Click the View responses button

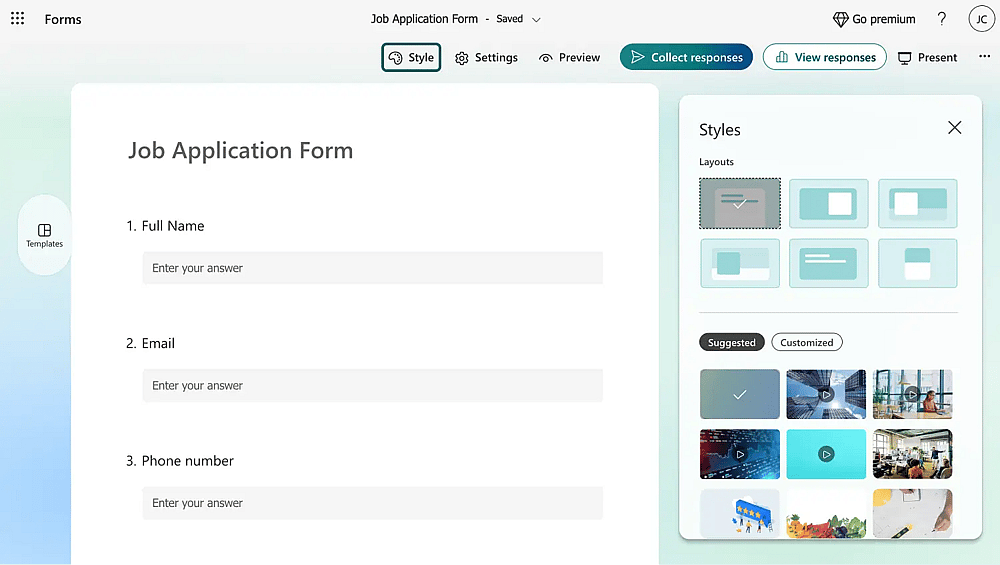[x=825, y=57]
